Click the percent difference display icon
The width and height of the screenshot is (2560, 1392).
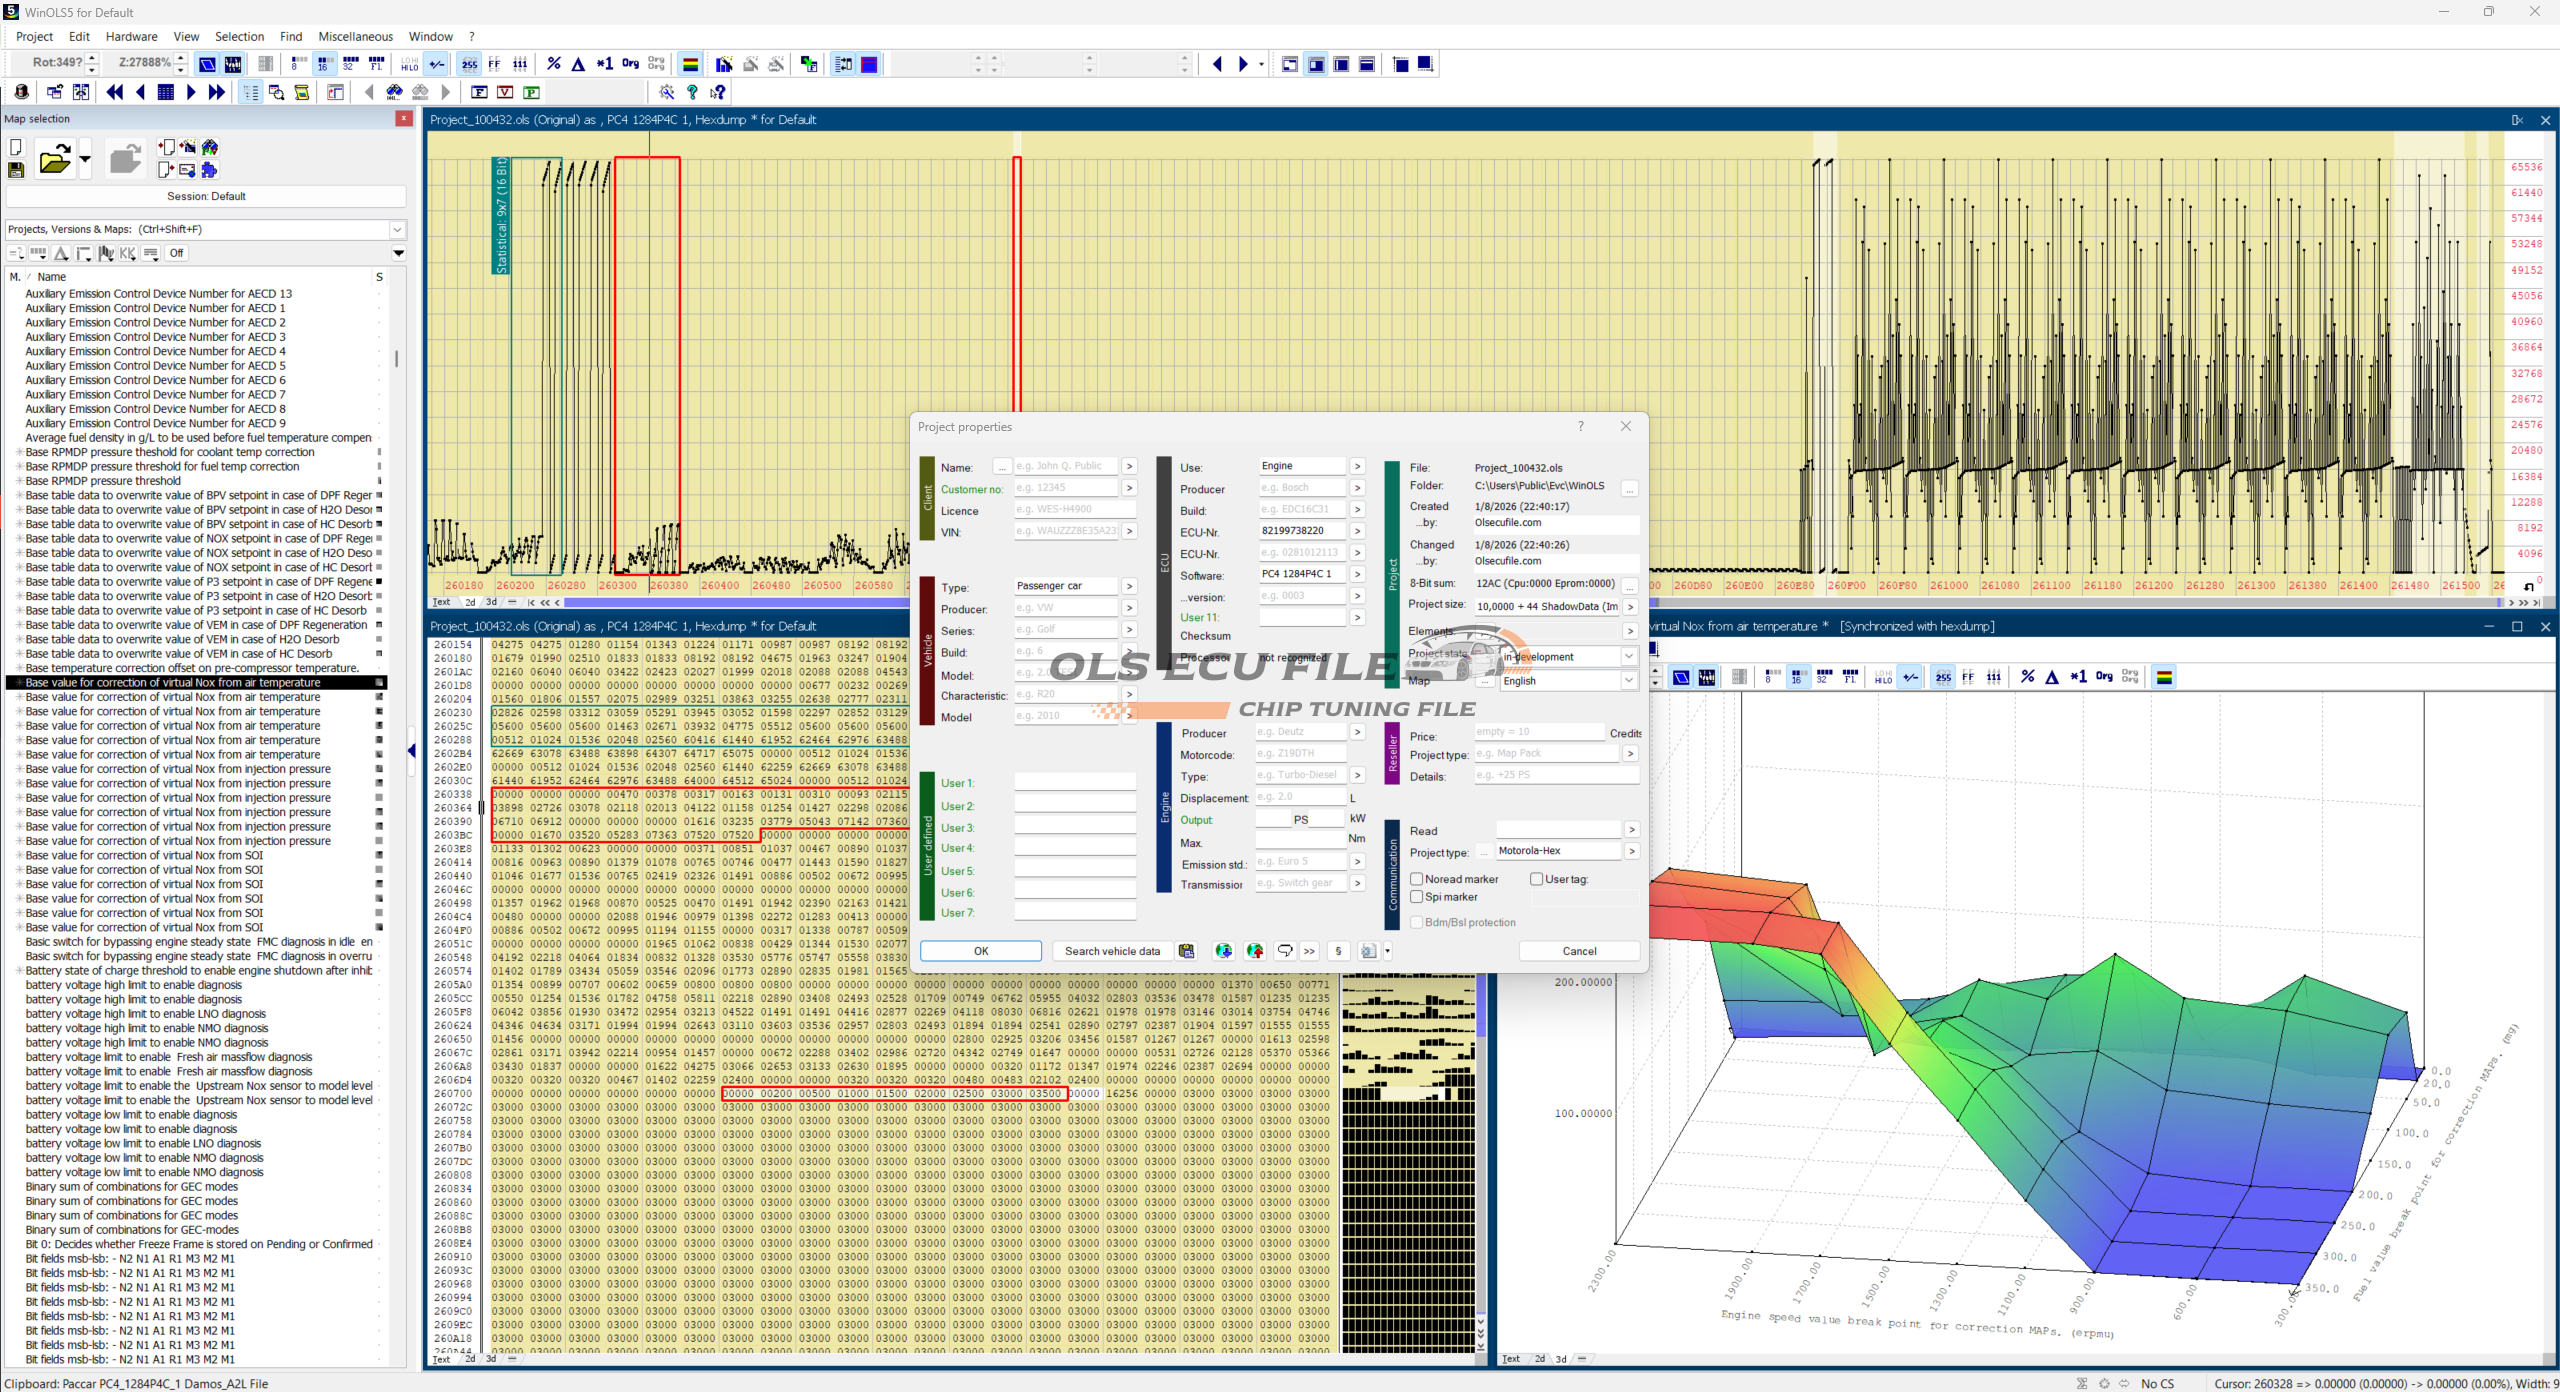tap(554, 64)
